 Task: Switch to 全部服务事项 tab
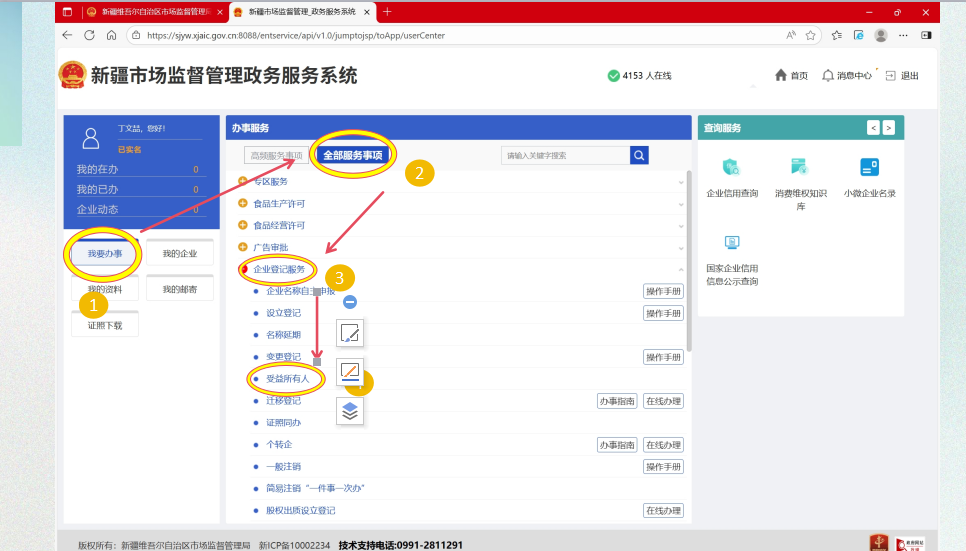(353, 155)
